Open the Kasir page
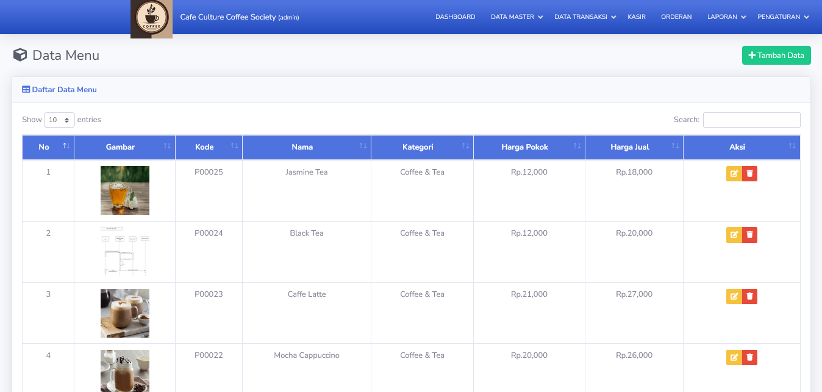822x392 pixels. 636,17
